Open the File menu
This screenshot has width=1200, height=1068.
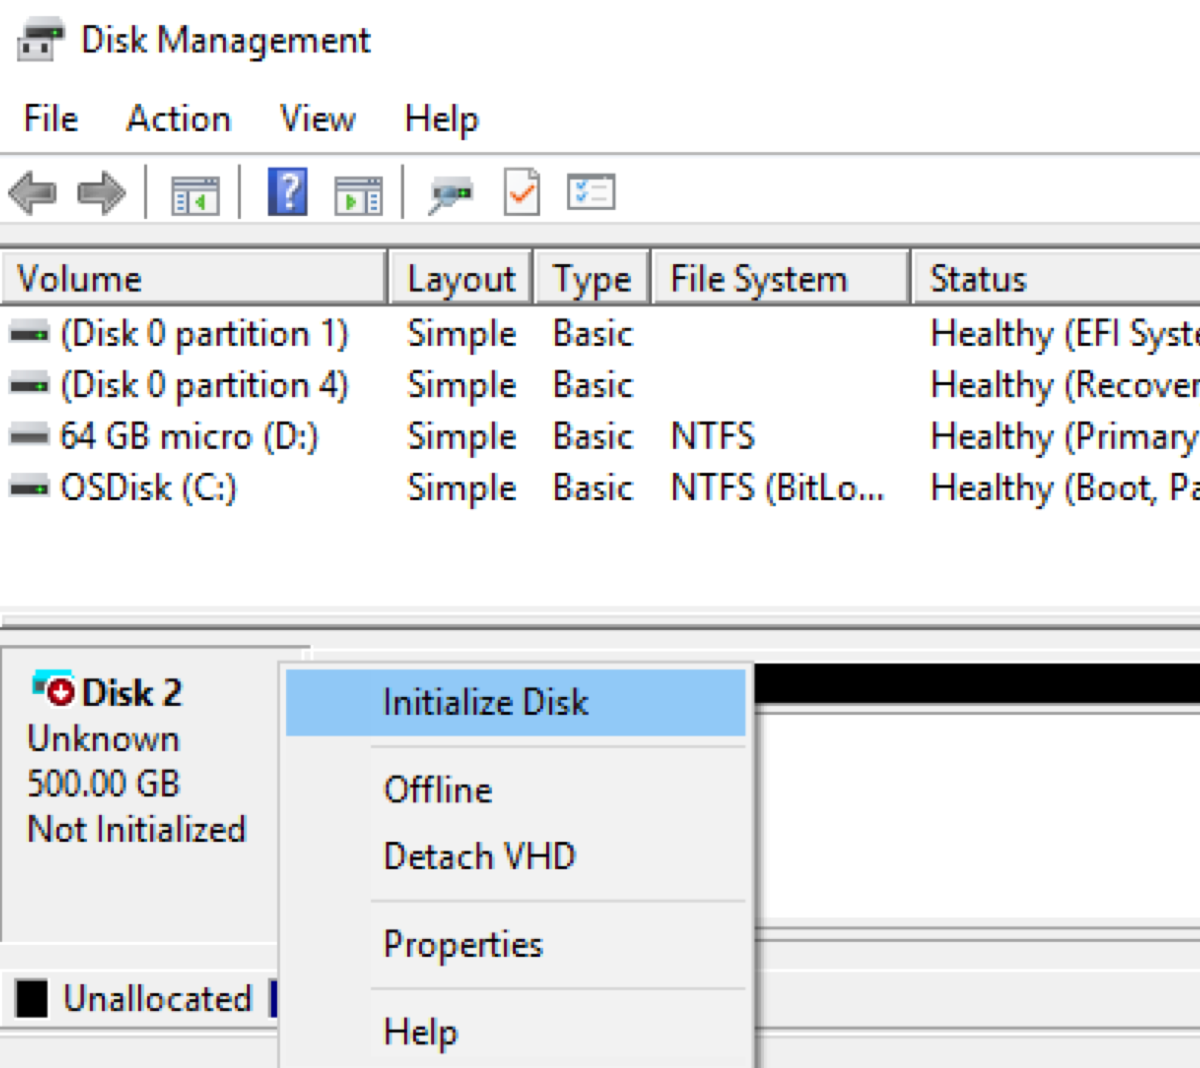[x=51, y=119]
